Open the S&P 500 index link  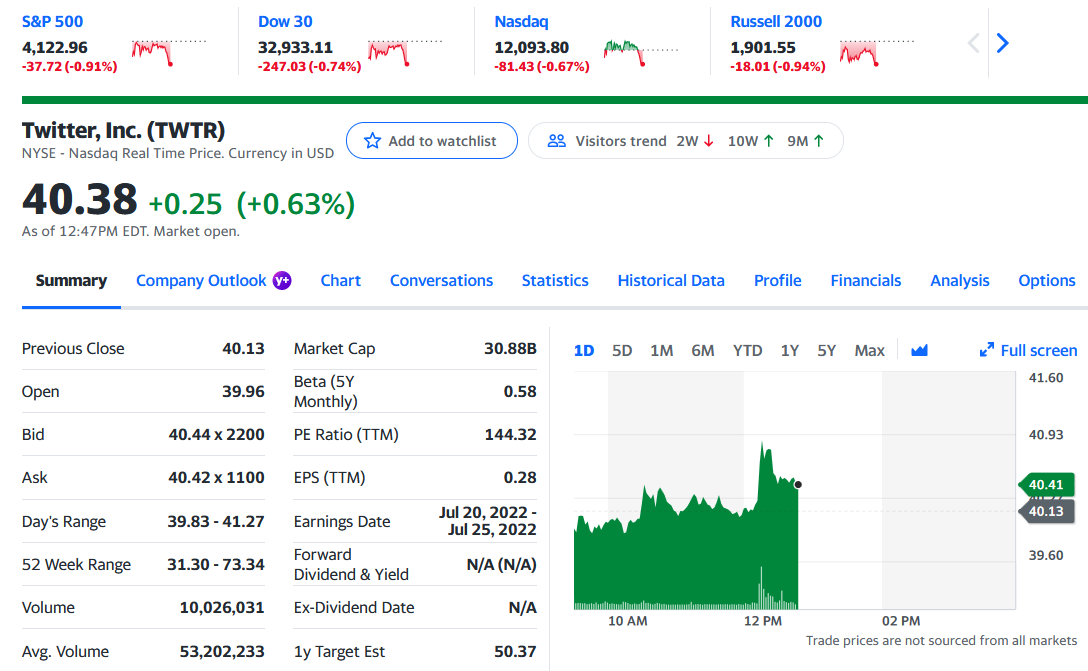pos(52,22)
